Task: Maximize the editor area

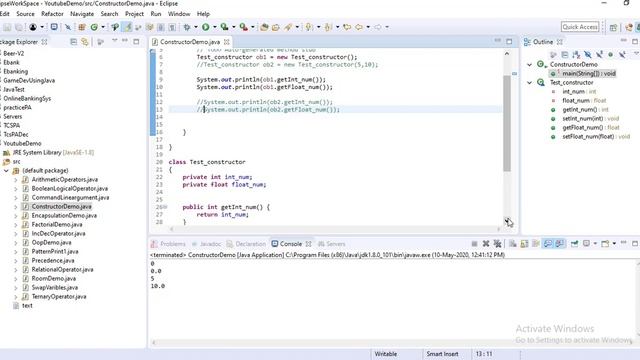Action: coord(509,42)
